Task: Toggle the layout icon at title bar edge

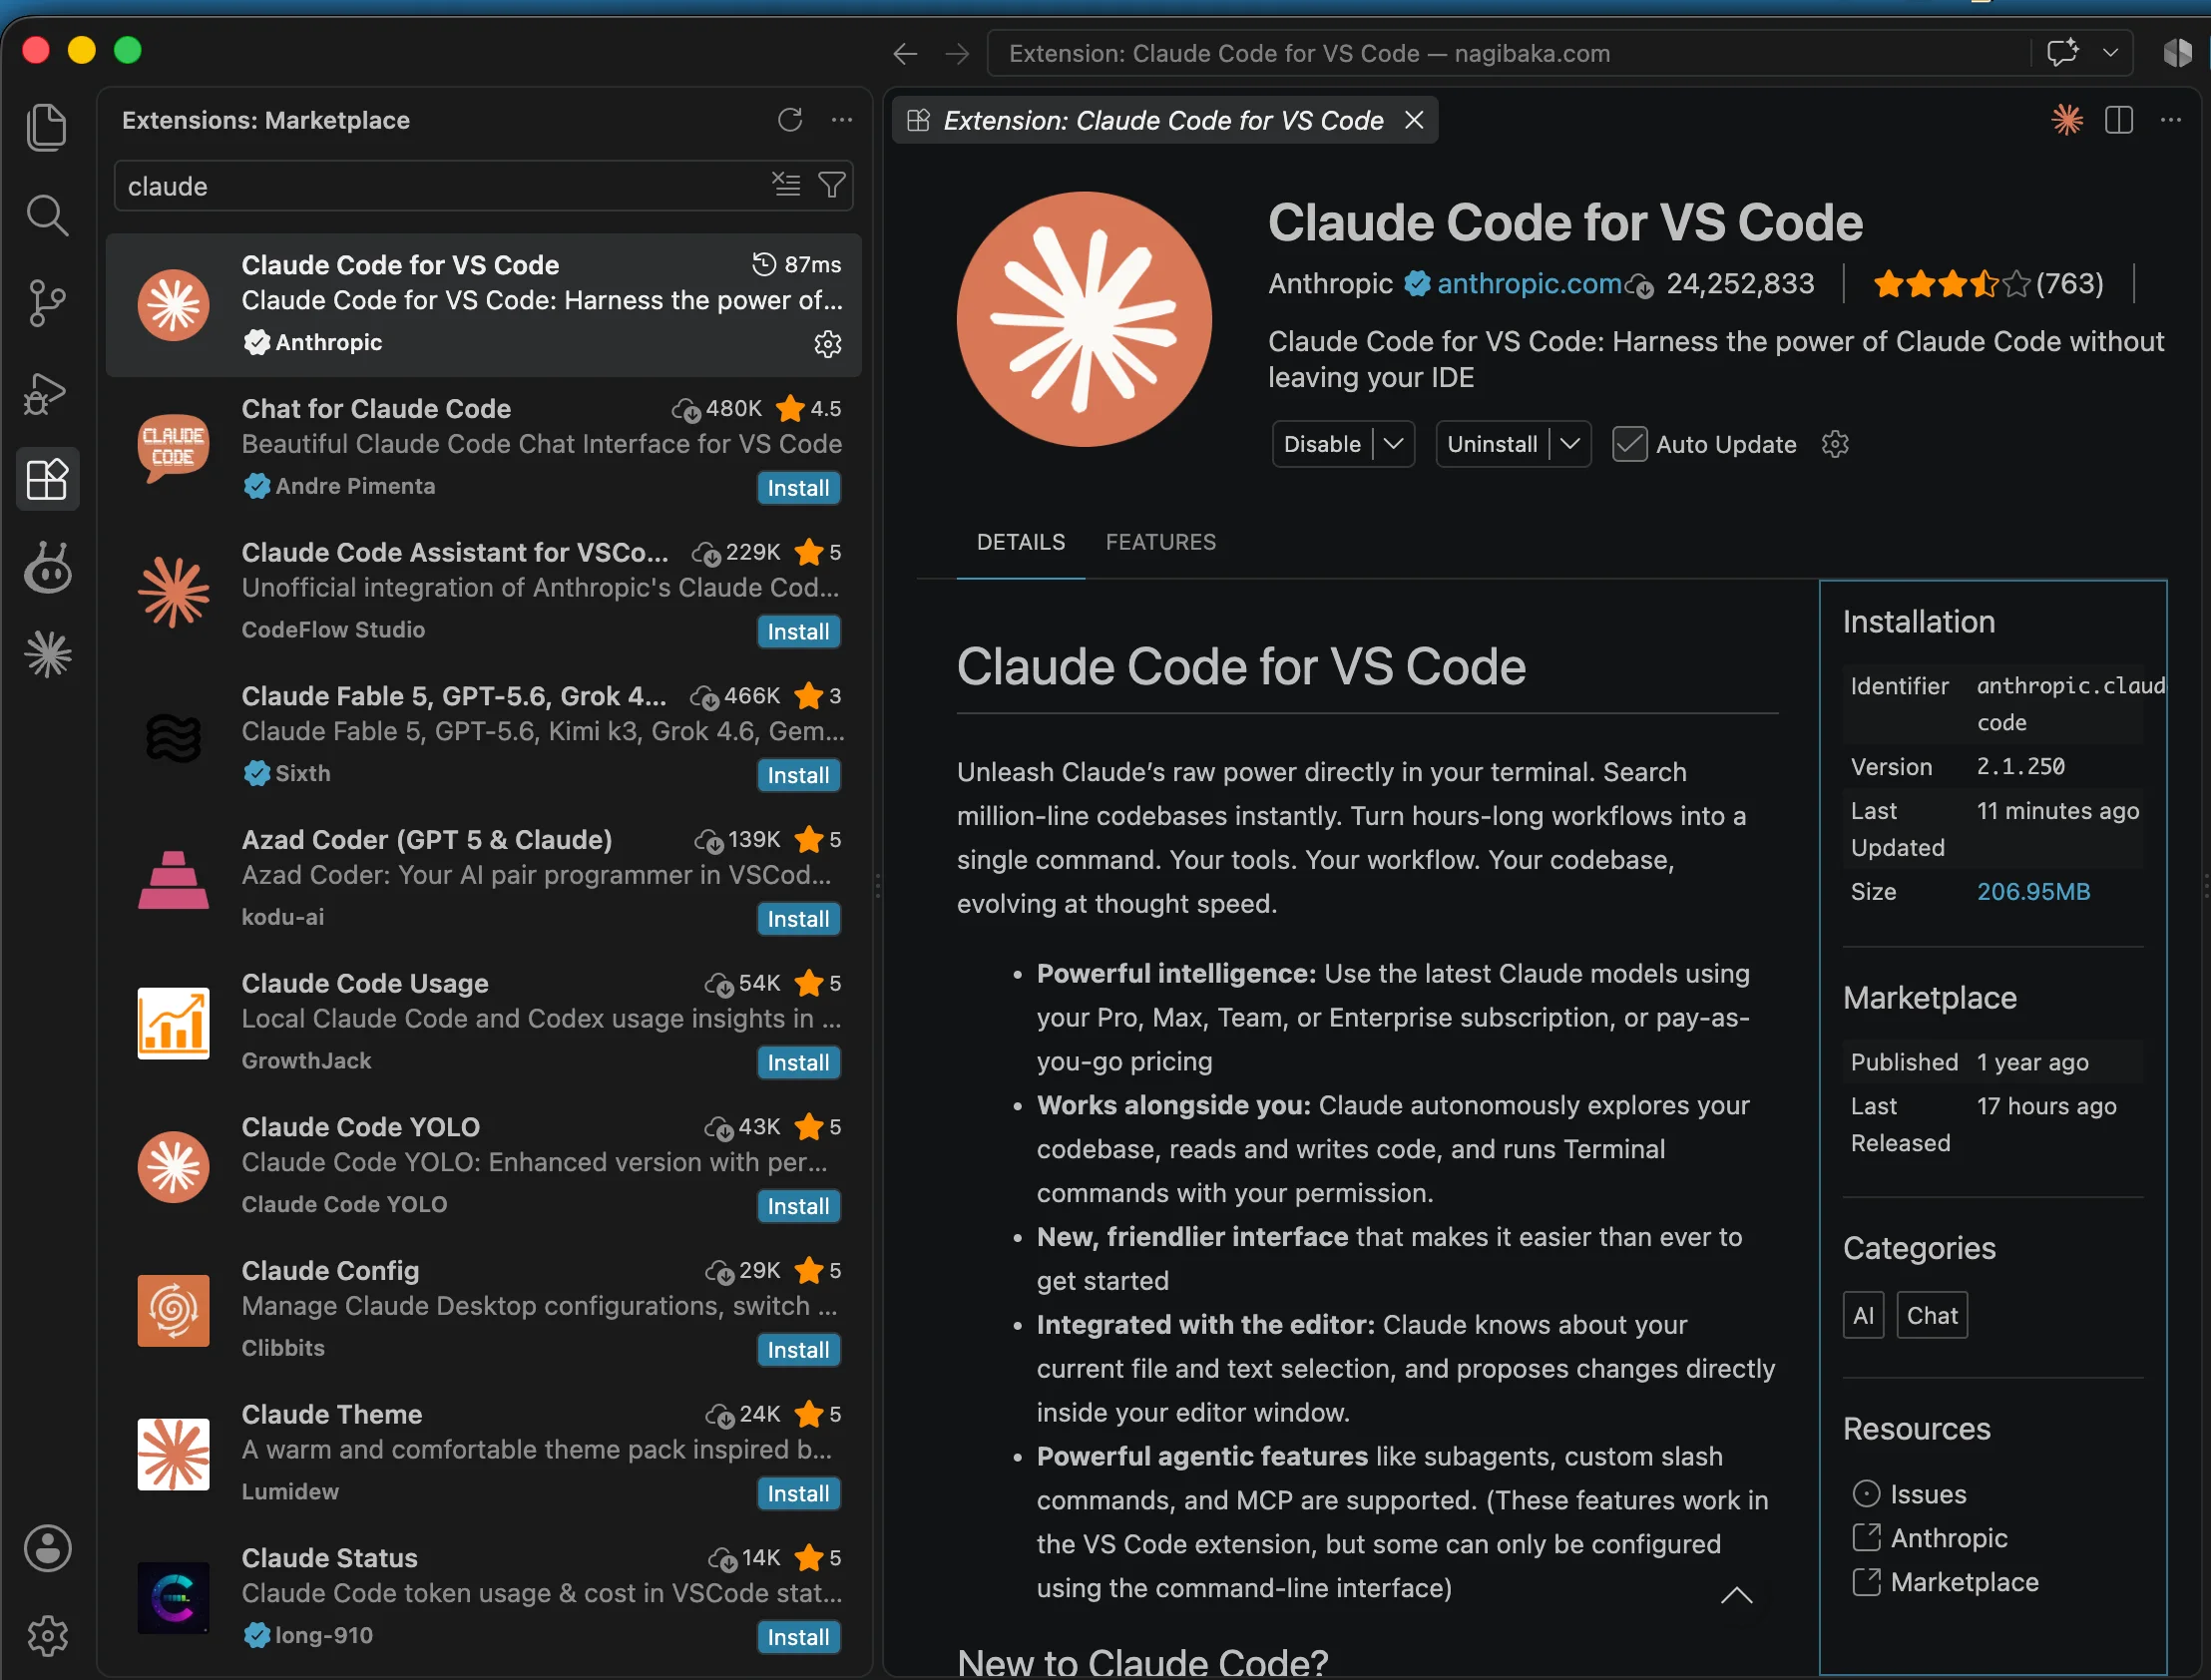Action: (2177, 52)
